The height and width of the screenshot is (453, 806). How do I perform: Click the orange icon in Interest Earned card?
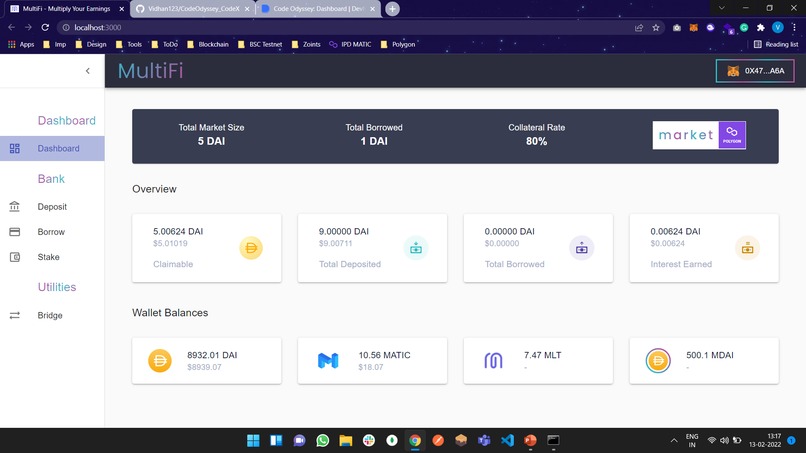click(x=747, y=248)
